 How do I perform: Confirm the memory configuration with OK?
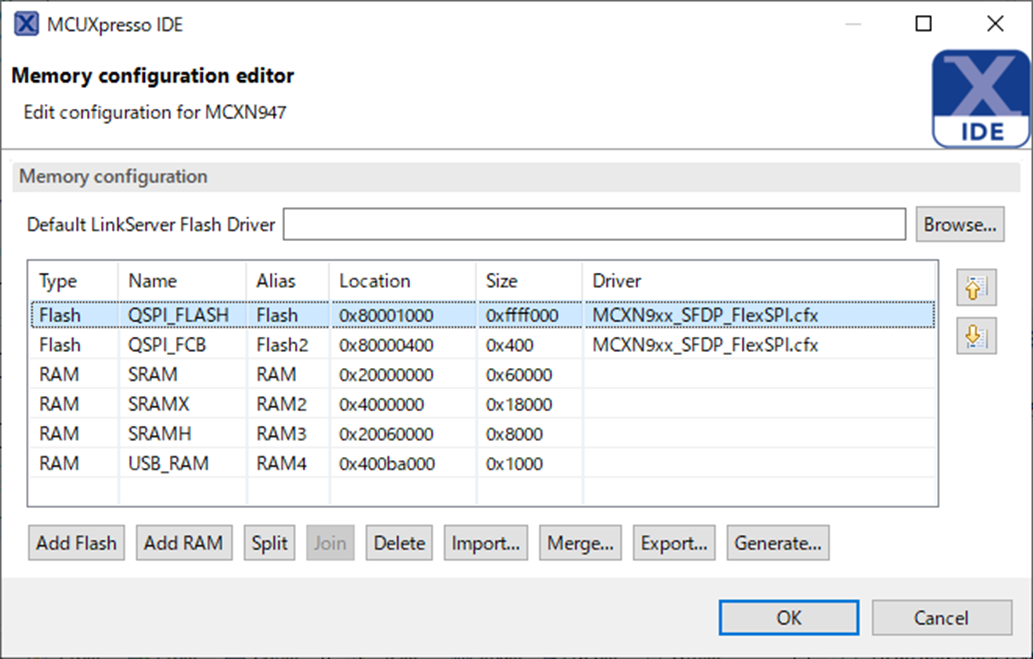click(x=788, y=617)
